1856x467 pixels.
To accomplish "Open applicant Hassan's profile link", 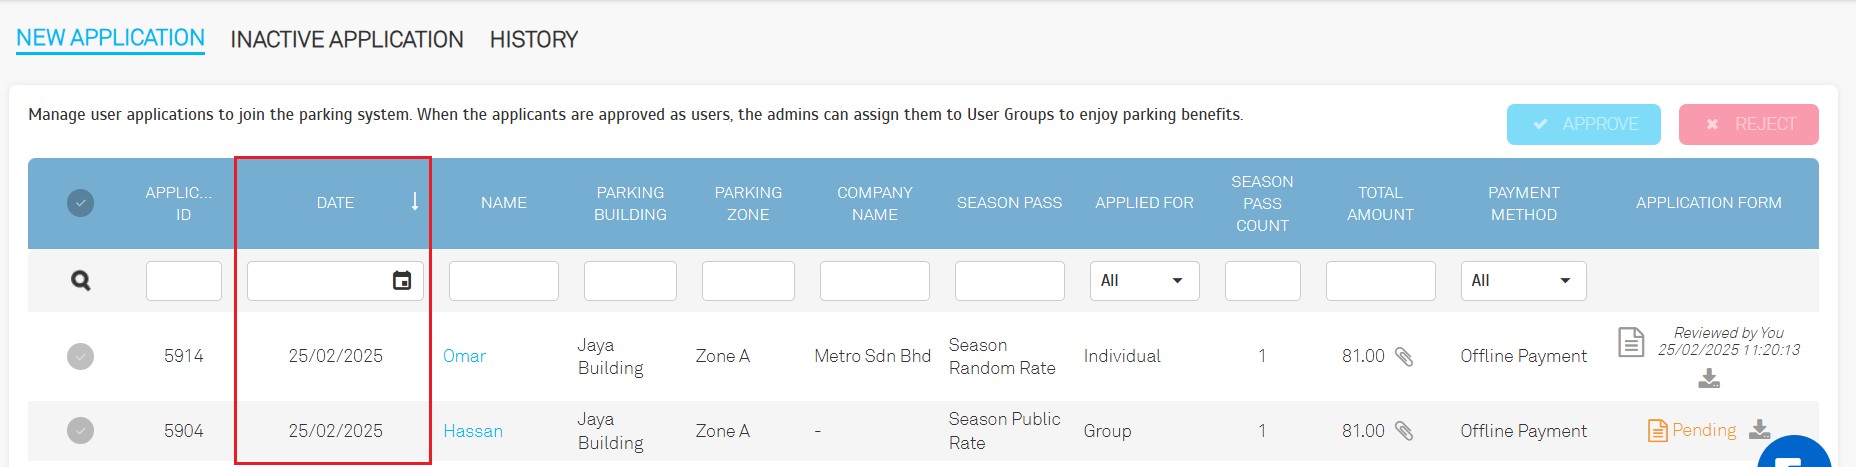I will tap(473, 431).
